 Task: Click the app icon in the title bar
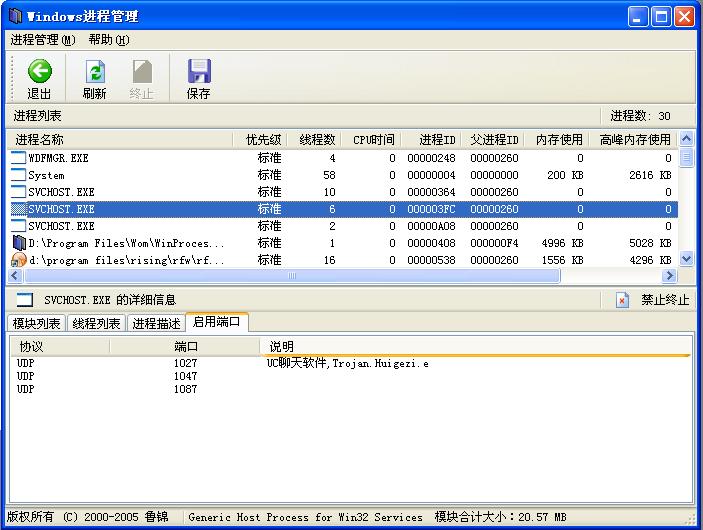tap(16, 16)
